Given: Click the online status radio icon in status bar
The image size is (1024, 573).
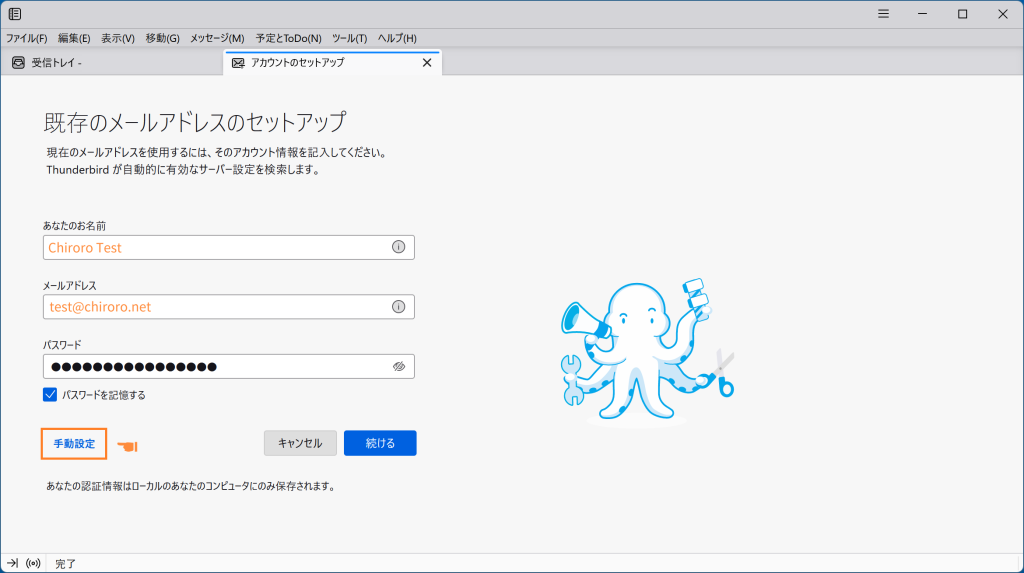Looking at the screenshot, I should coord(33,563).
